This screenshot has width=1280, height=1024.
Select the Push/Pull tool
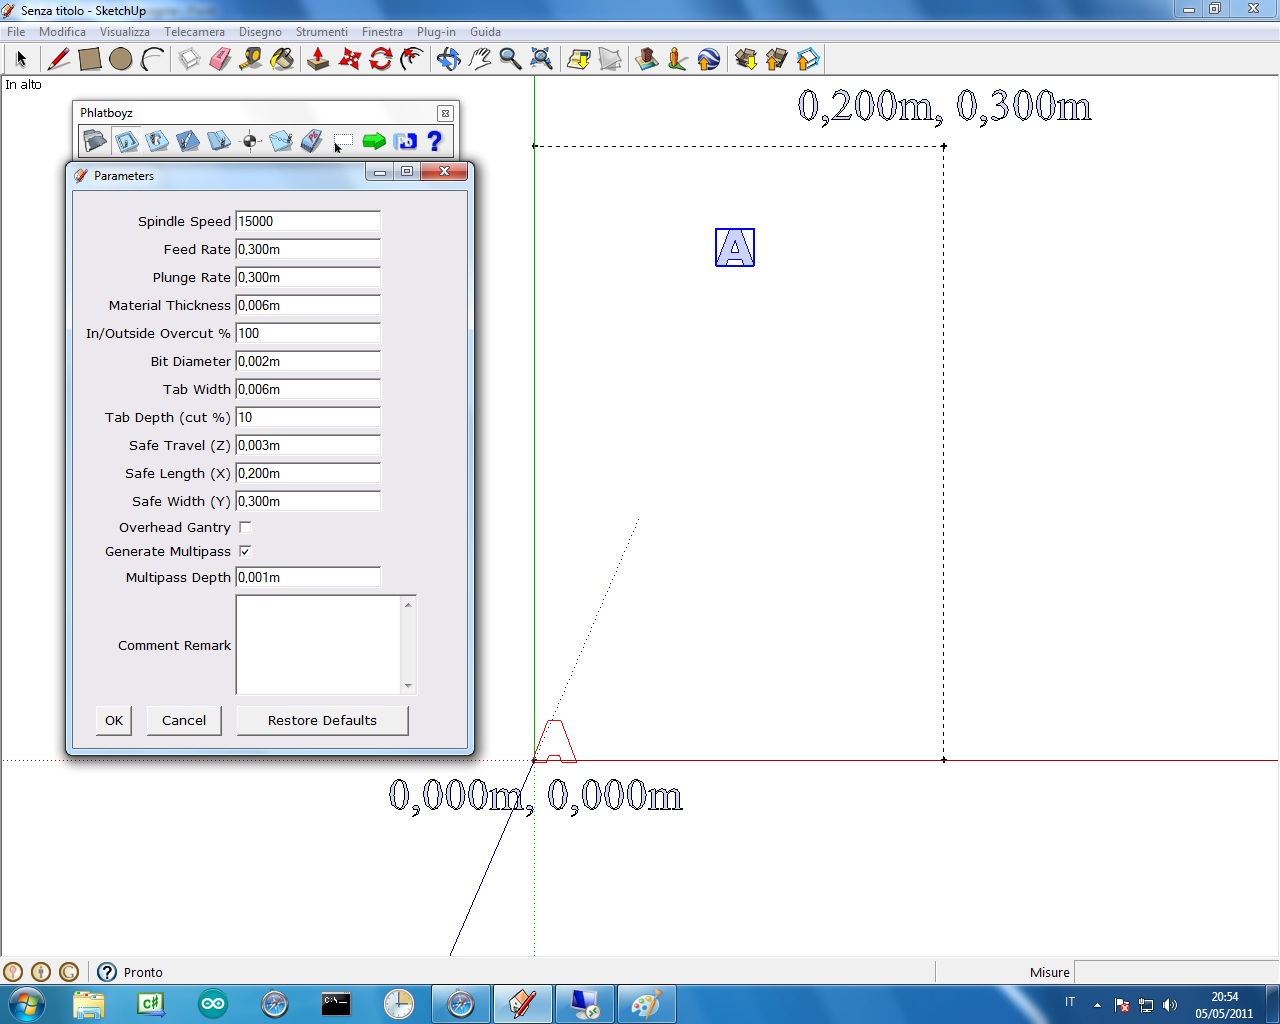(x=318, y=60)
